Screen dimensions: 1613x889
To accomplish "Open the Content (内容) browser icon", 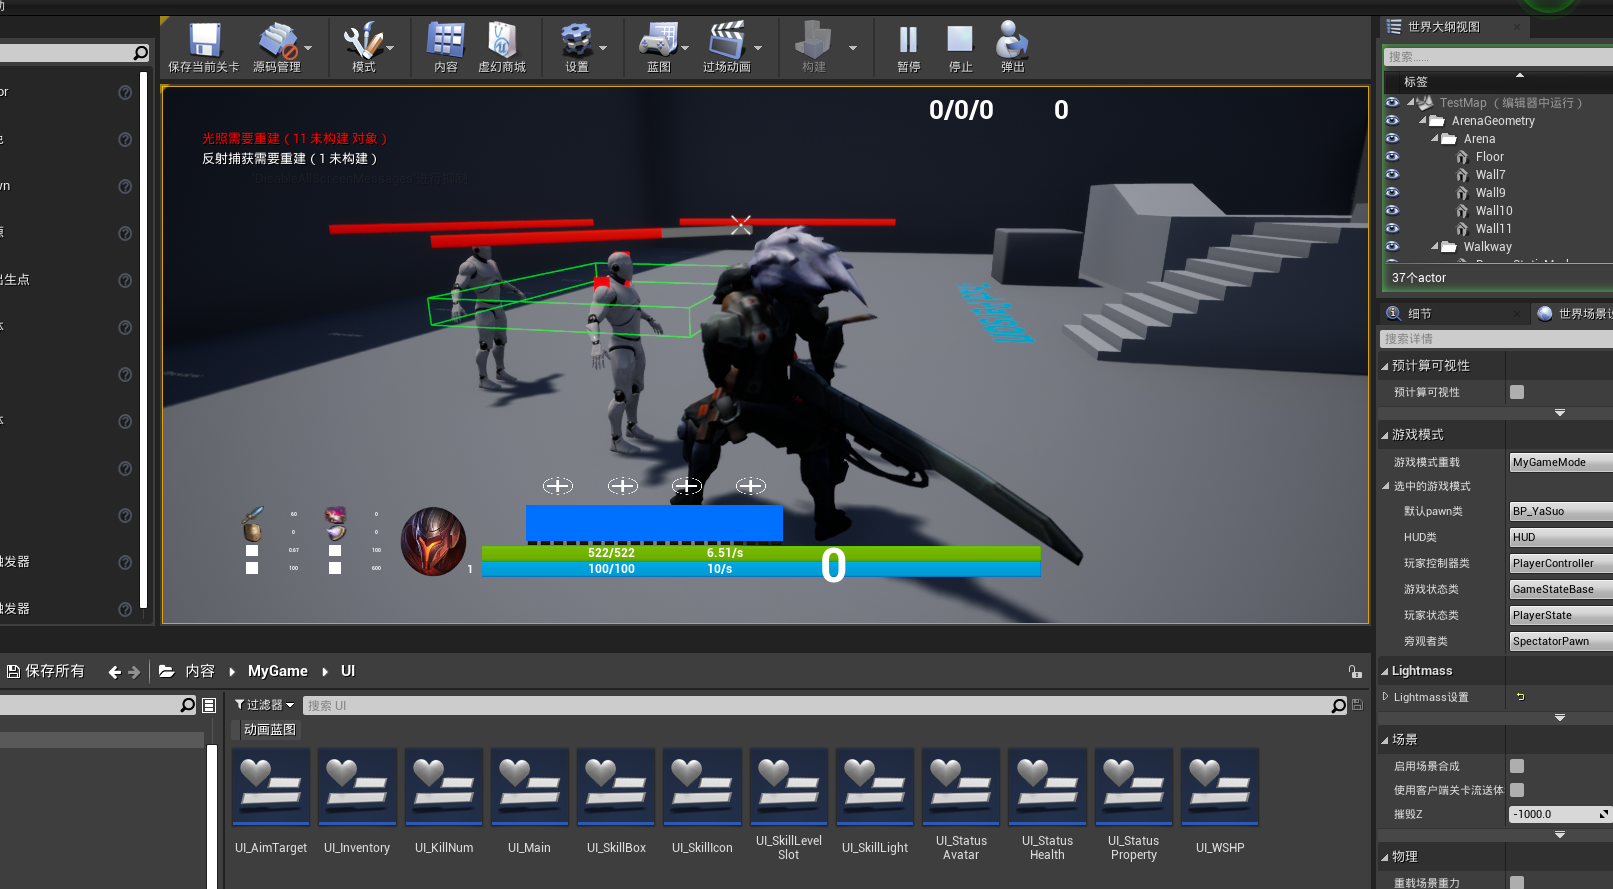I will (x=445, y=41).
